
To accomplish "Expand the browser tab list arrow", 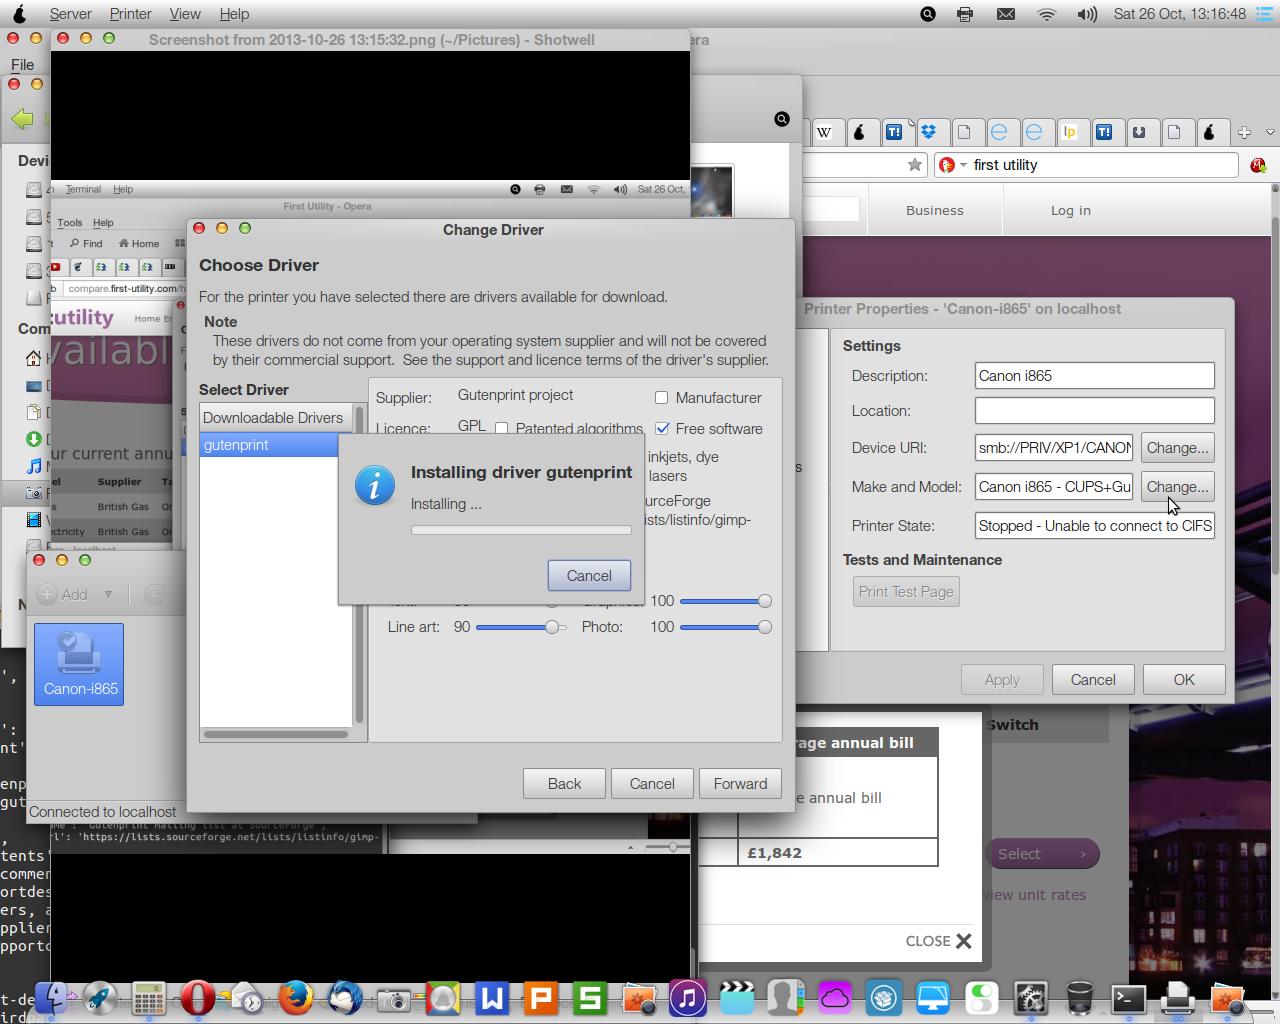I will tap(1270, 132).
